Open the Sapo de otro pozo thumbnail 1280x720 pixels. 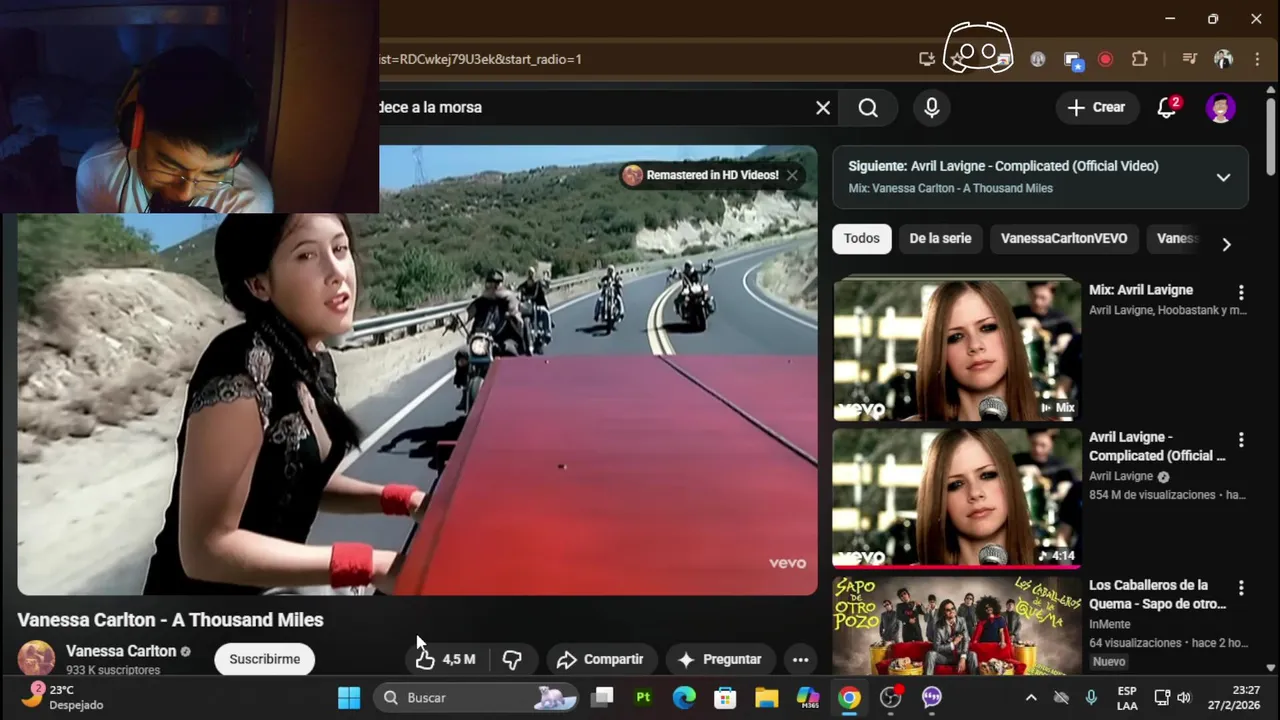coord(957,625)
